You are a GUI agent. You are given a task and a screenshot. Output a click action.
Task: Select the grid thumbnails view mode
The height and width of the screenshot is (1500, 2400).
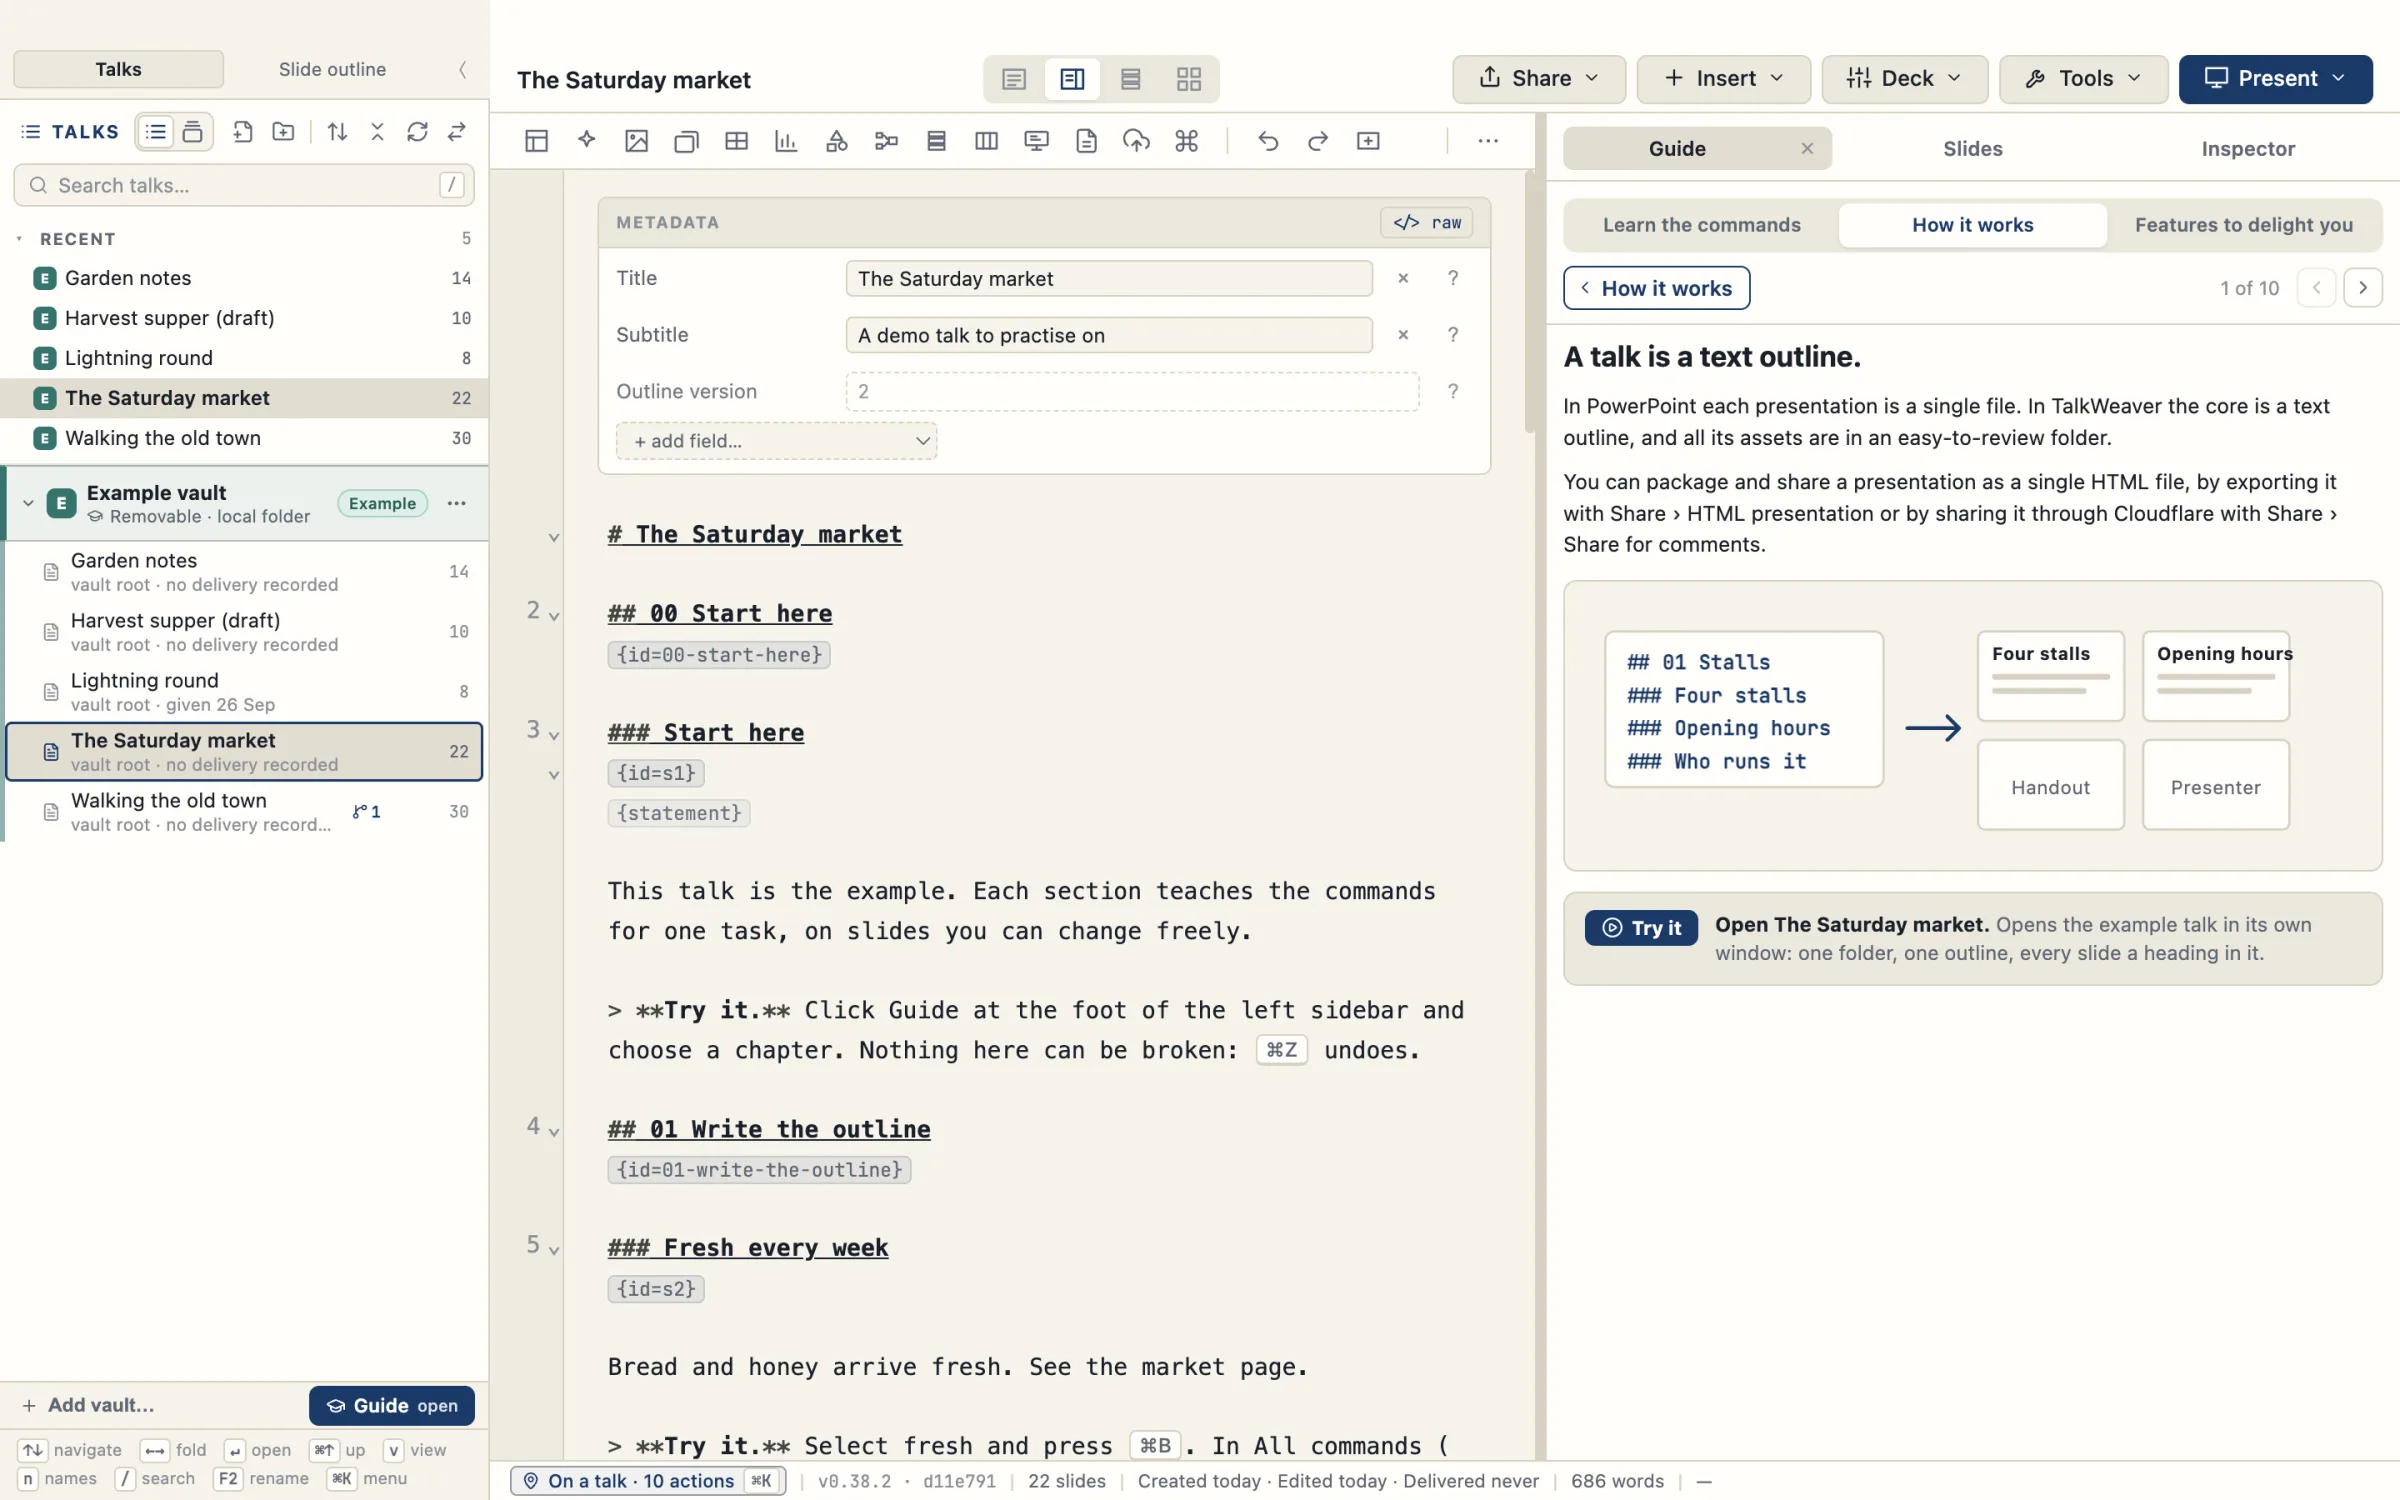click(1188, 79)
